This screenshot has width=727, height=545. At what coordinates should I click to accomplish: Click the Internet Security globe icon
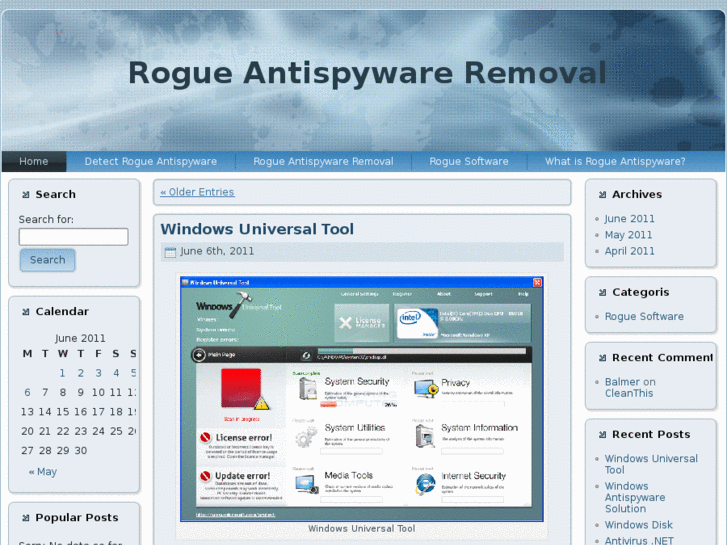425,484
